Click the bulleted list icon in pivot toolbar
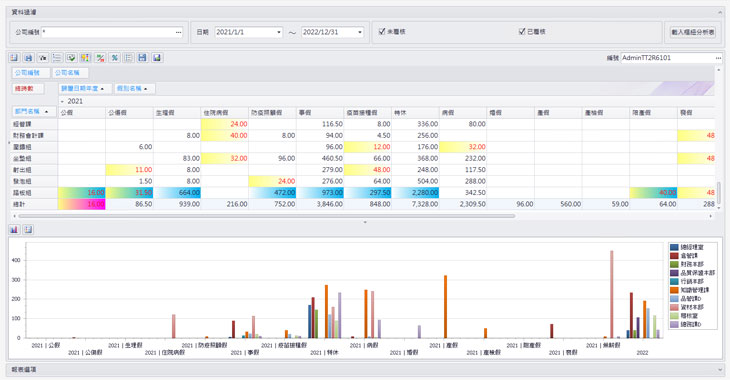Screen dimensions: 730x380 pos(57,58)
